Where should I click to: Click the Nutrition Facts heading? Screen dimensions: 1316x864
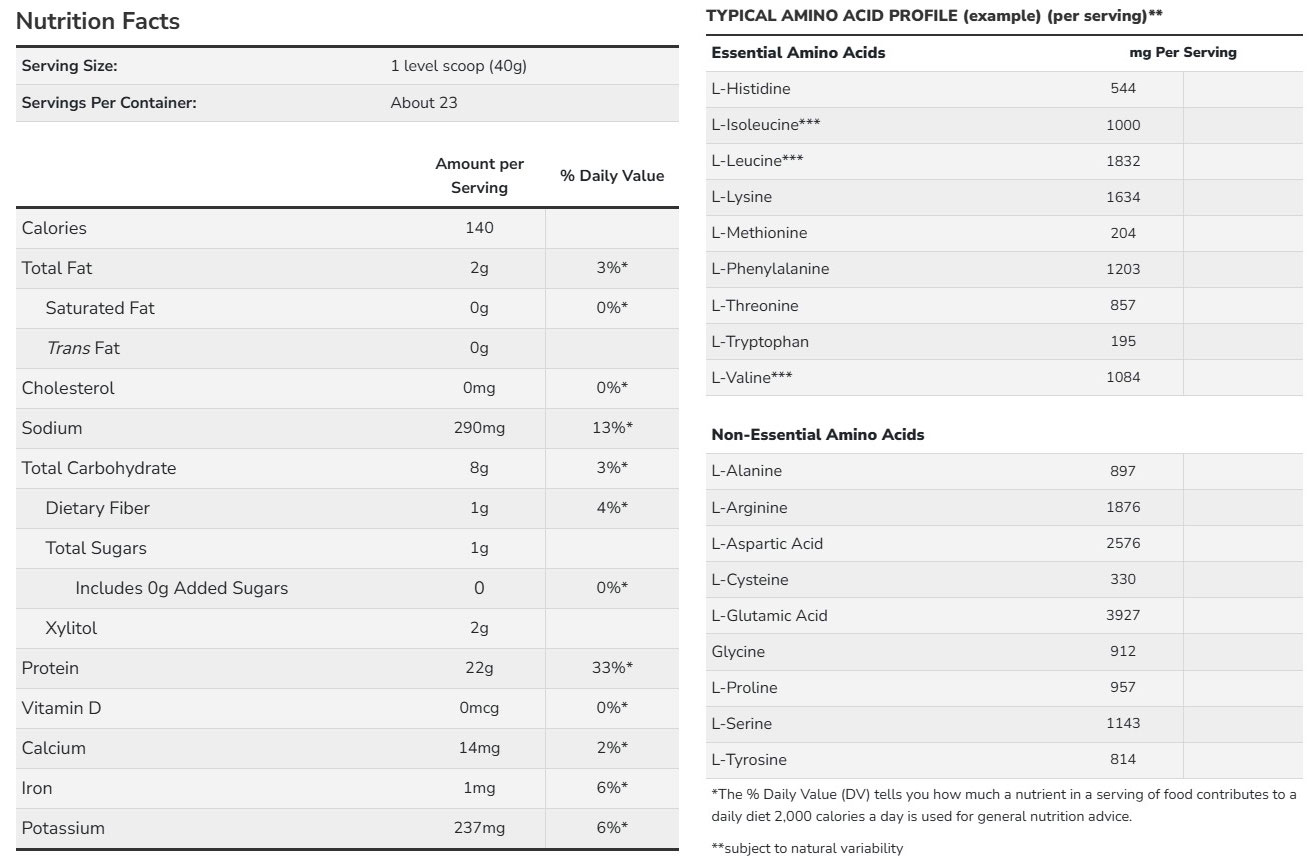98,21
